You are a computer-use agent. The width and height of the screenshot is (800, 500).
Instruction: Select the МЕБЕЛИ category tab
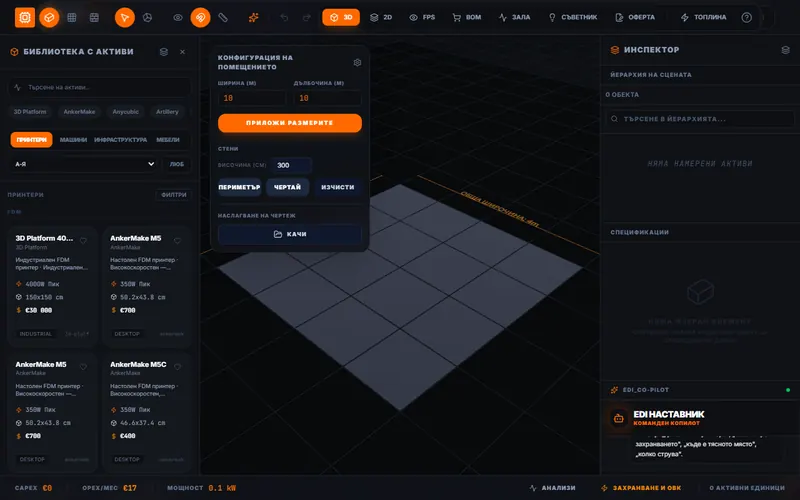pyautogui.click(x=168, y=140)
